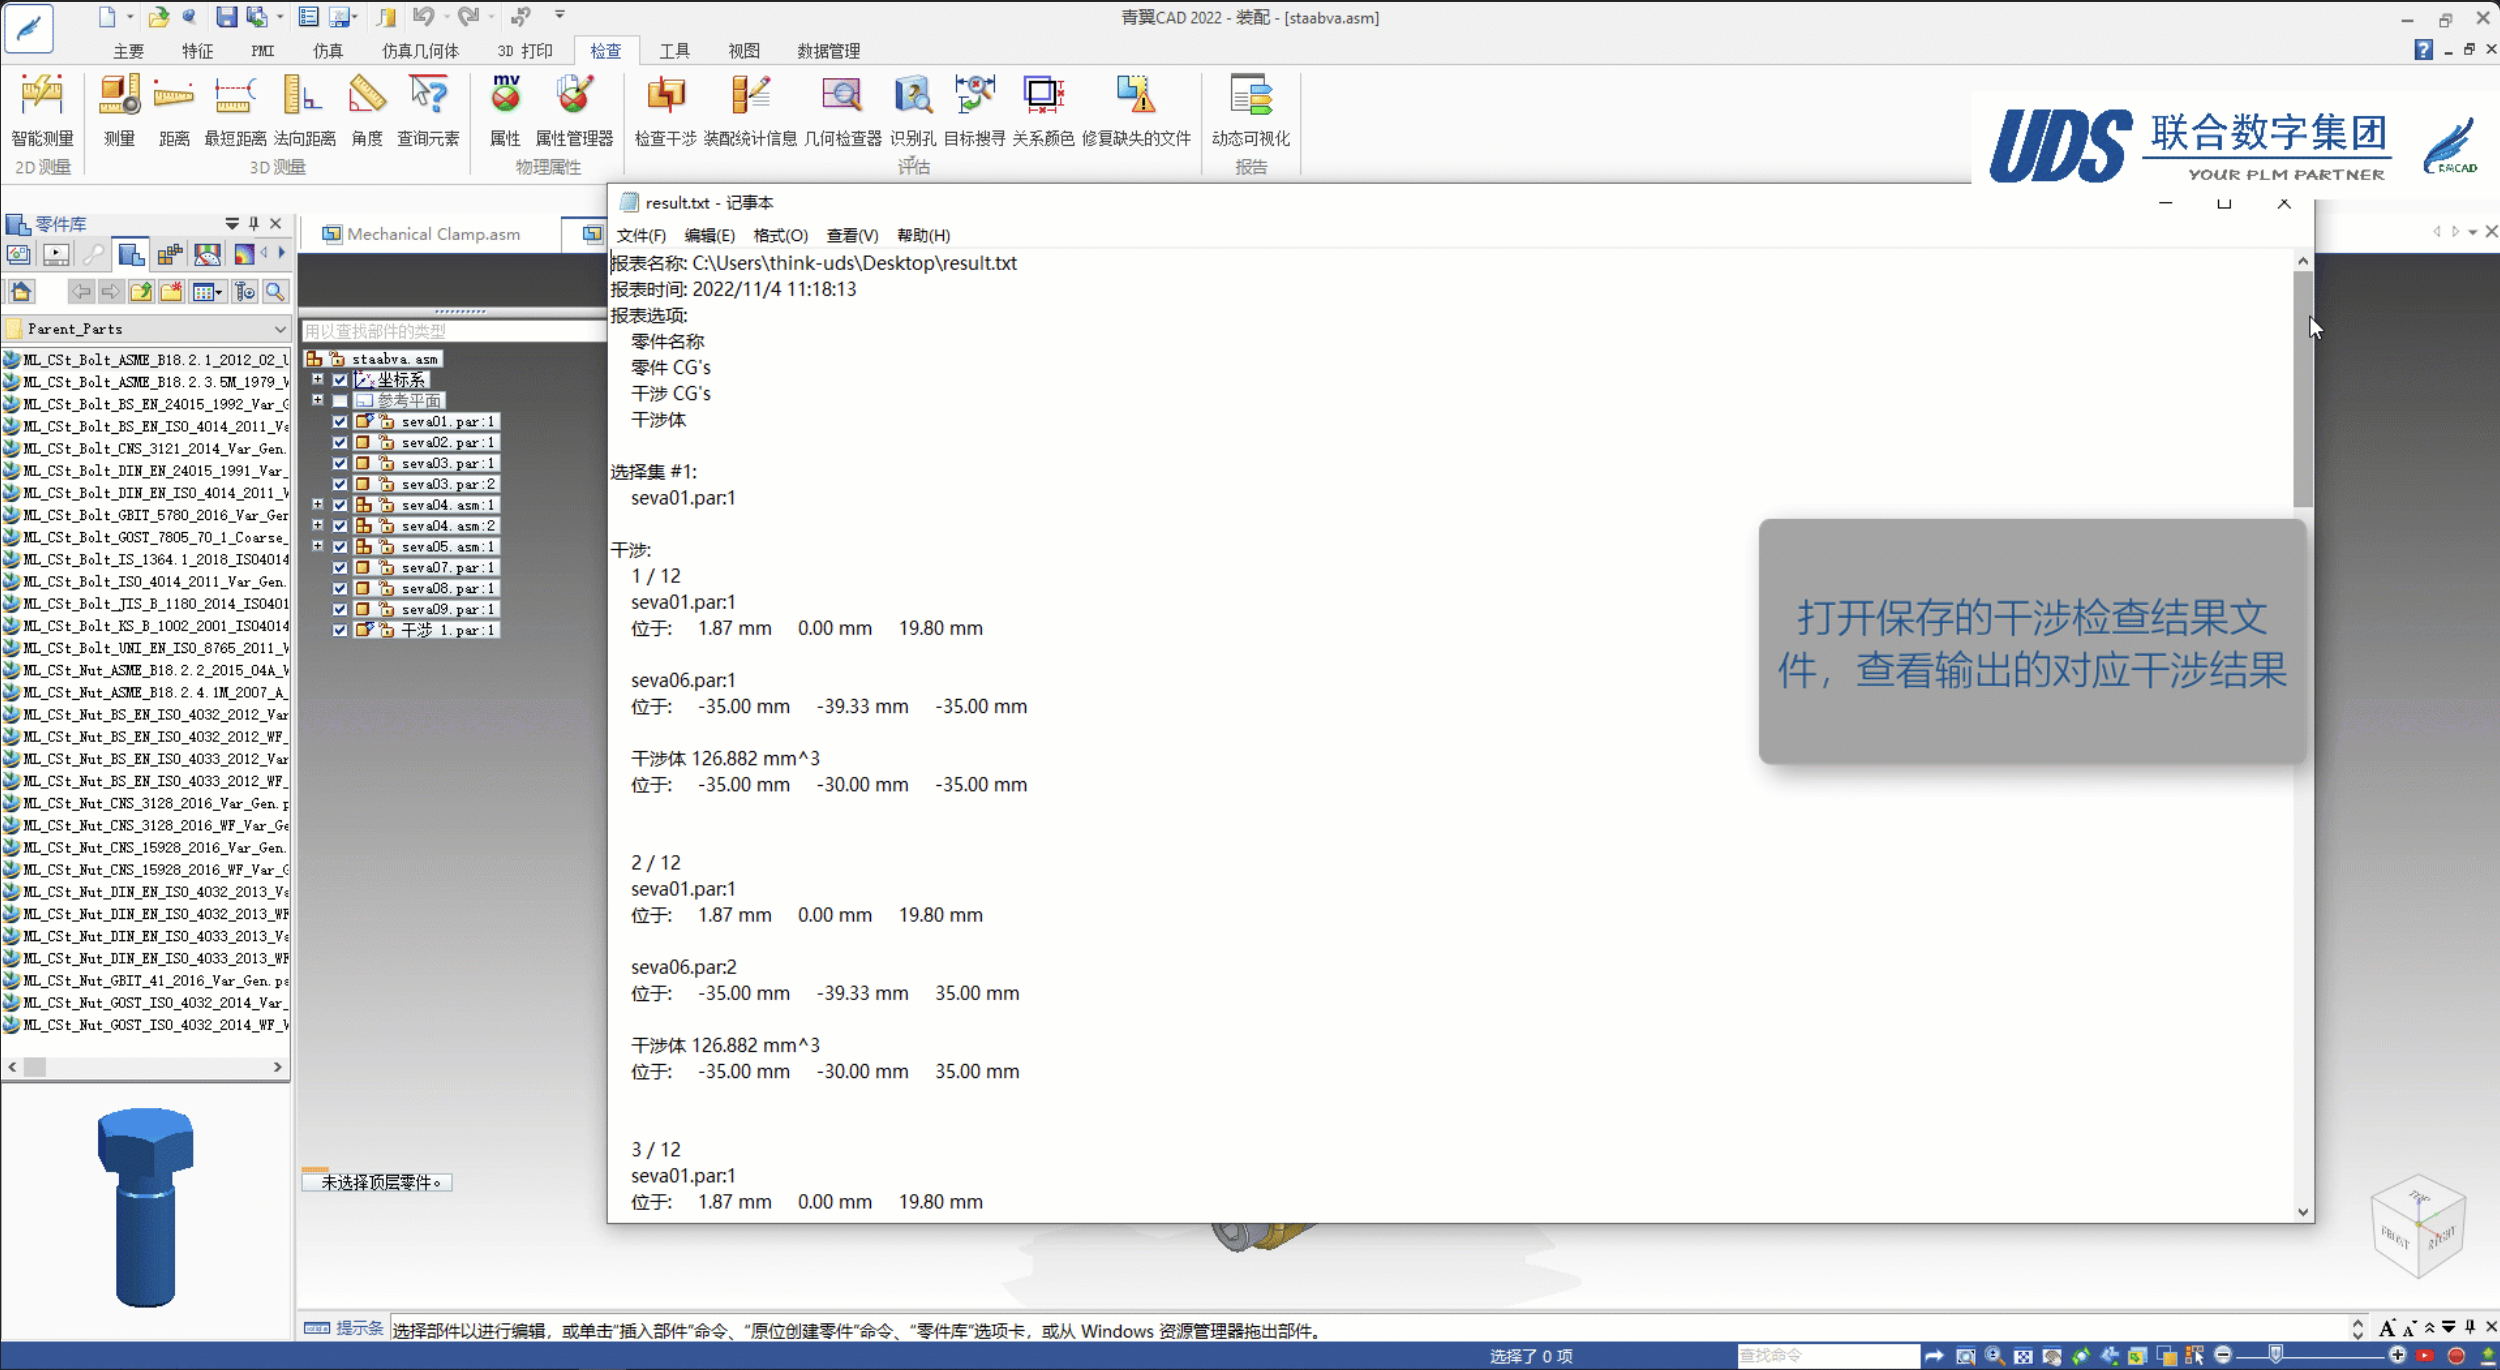Toggle checkbox for seva09.par:1
Viewport: 2500px width, 1370px height.
tap(340, 609)
